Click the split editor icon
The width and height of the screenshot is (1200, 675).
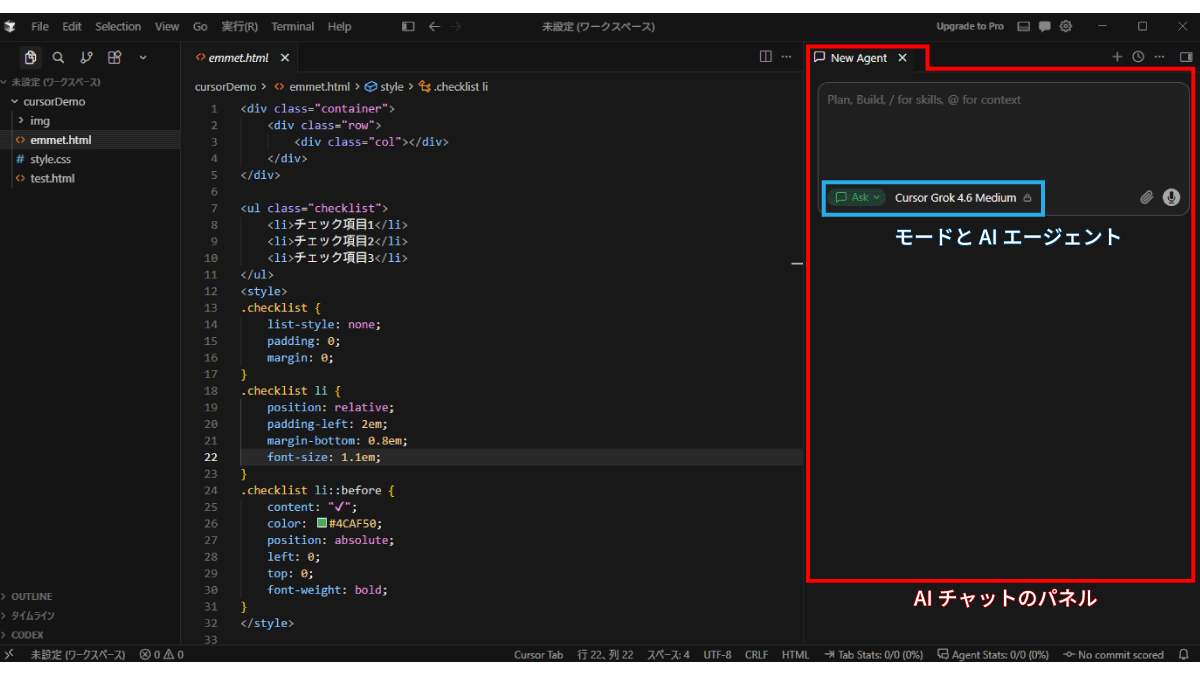(x=766, y=57)
